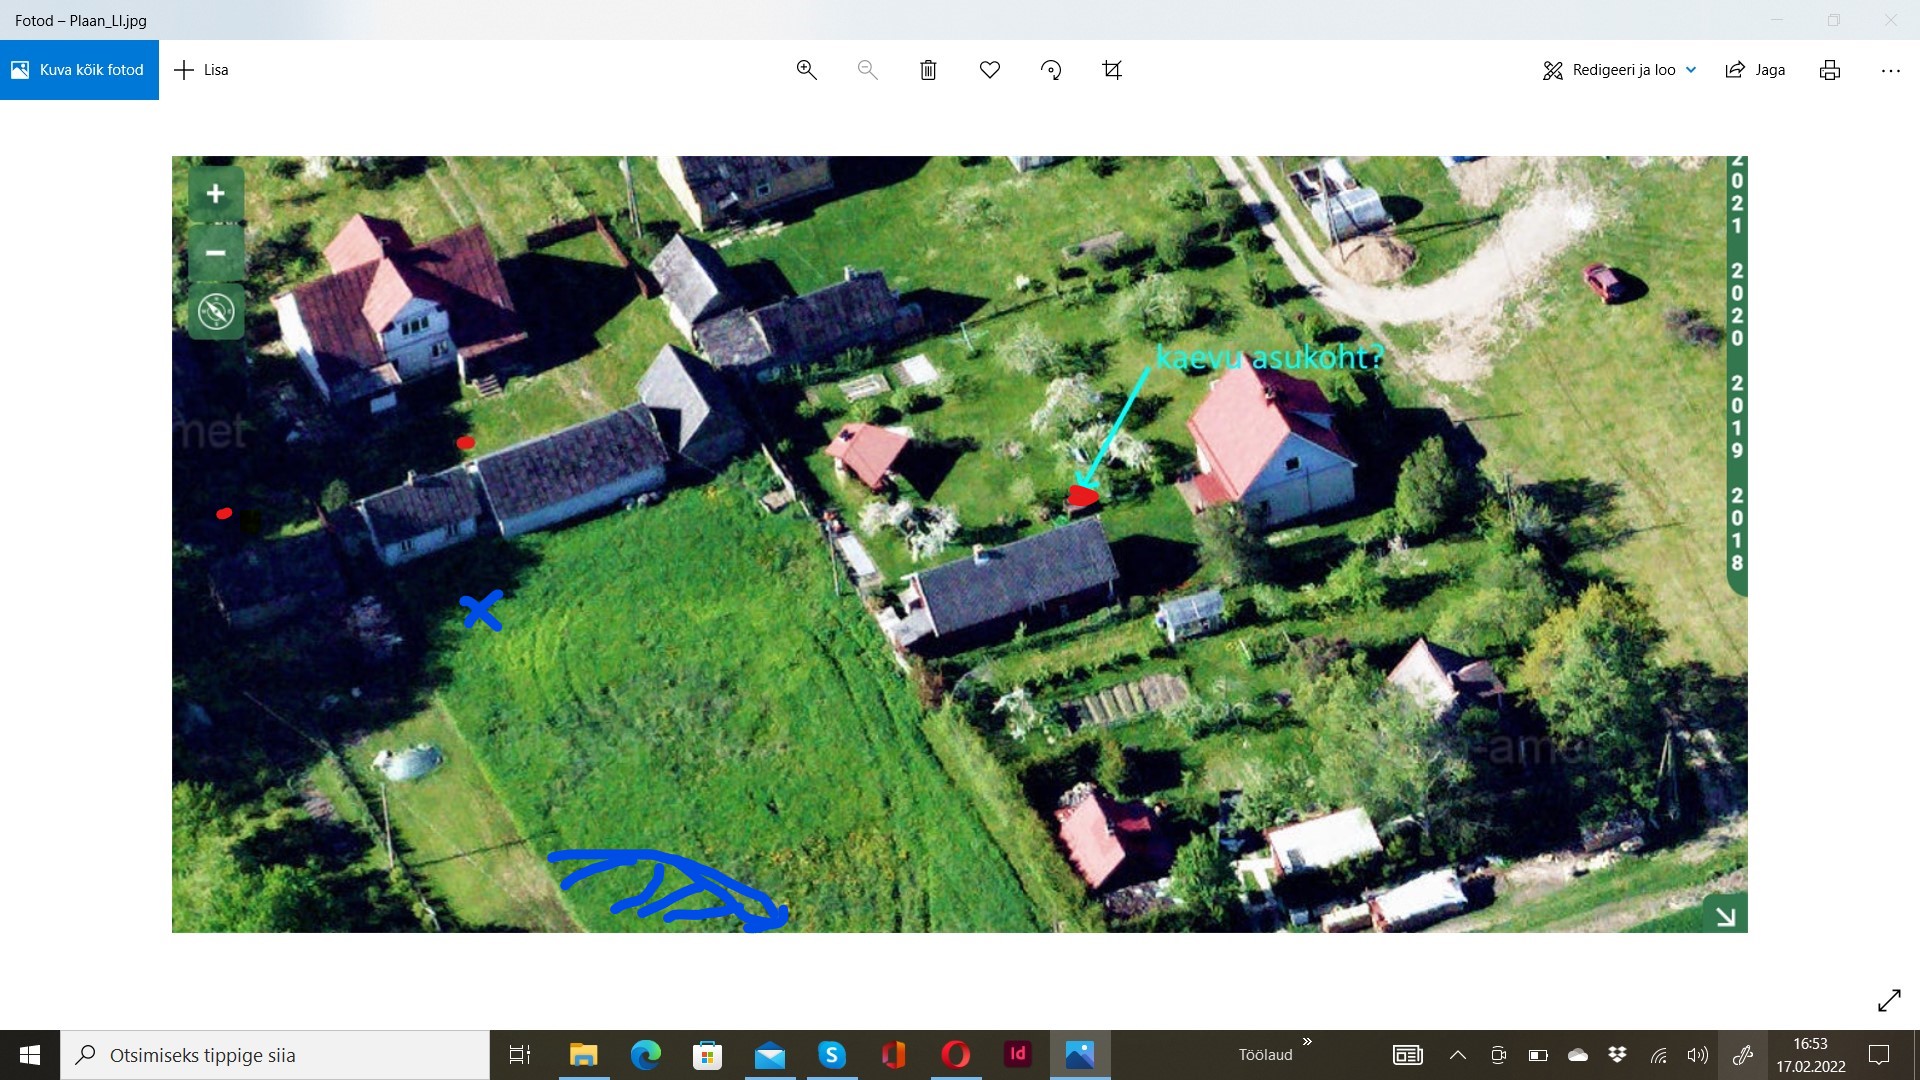This screenshot has height=1080, width=1920.
Task: Click the zoom out magnifier icon
Action: coord(867,70)
